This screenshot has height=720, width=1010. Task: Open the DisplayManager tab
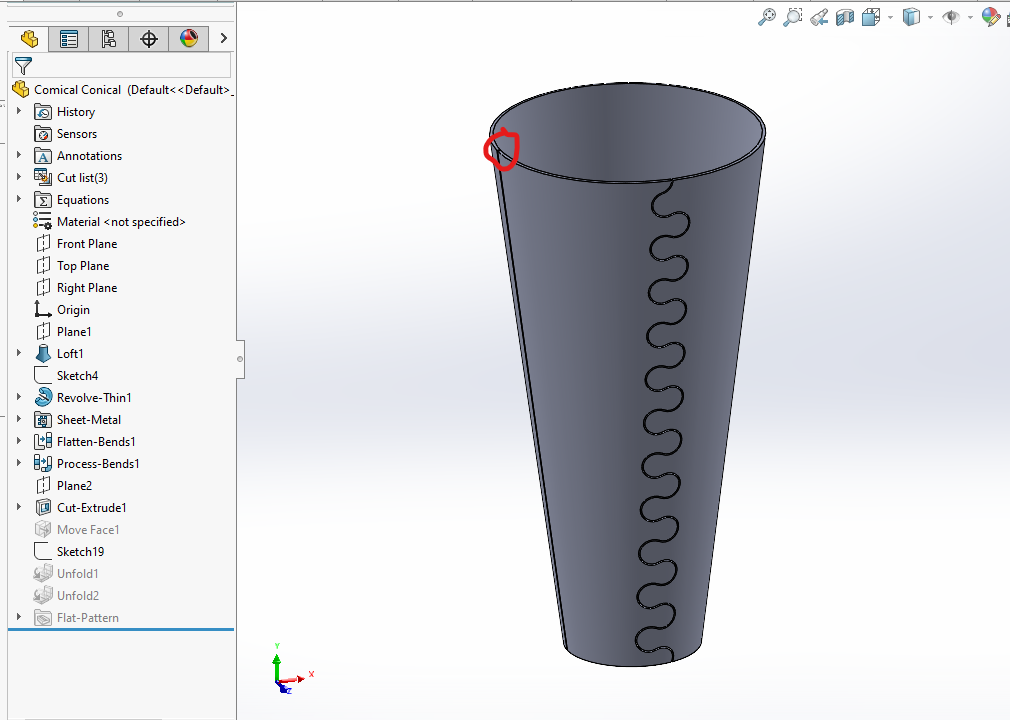[x=188, y=39]
